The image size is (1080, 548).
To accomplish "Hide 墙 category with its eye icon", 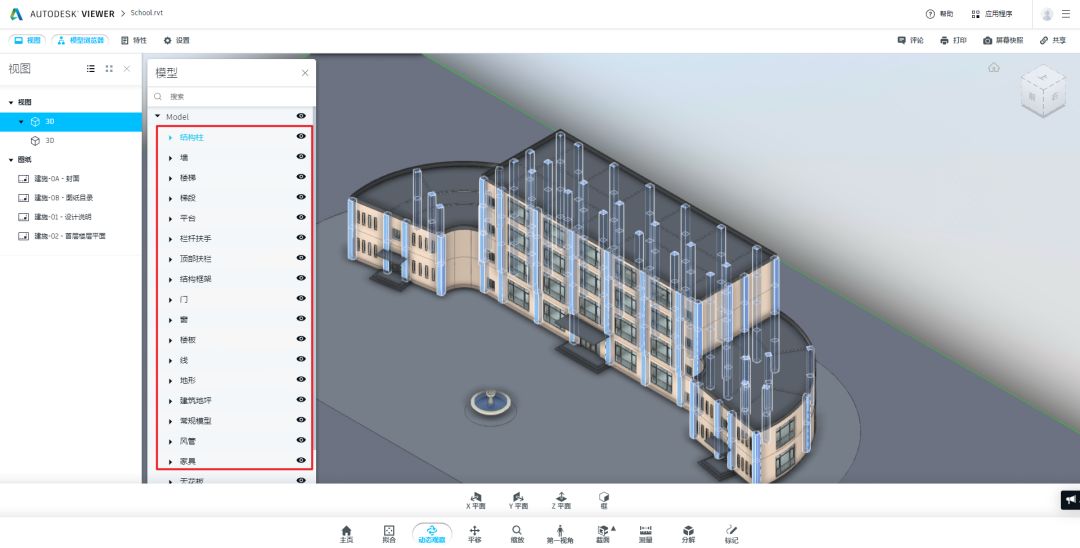I will coord(301,156).
